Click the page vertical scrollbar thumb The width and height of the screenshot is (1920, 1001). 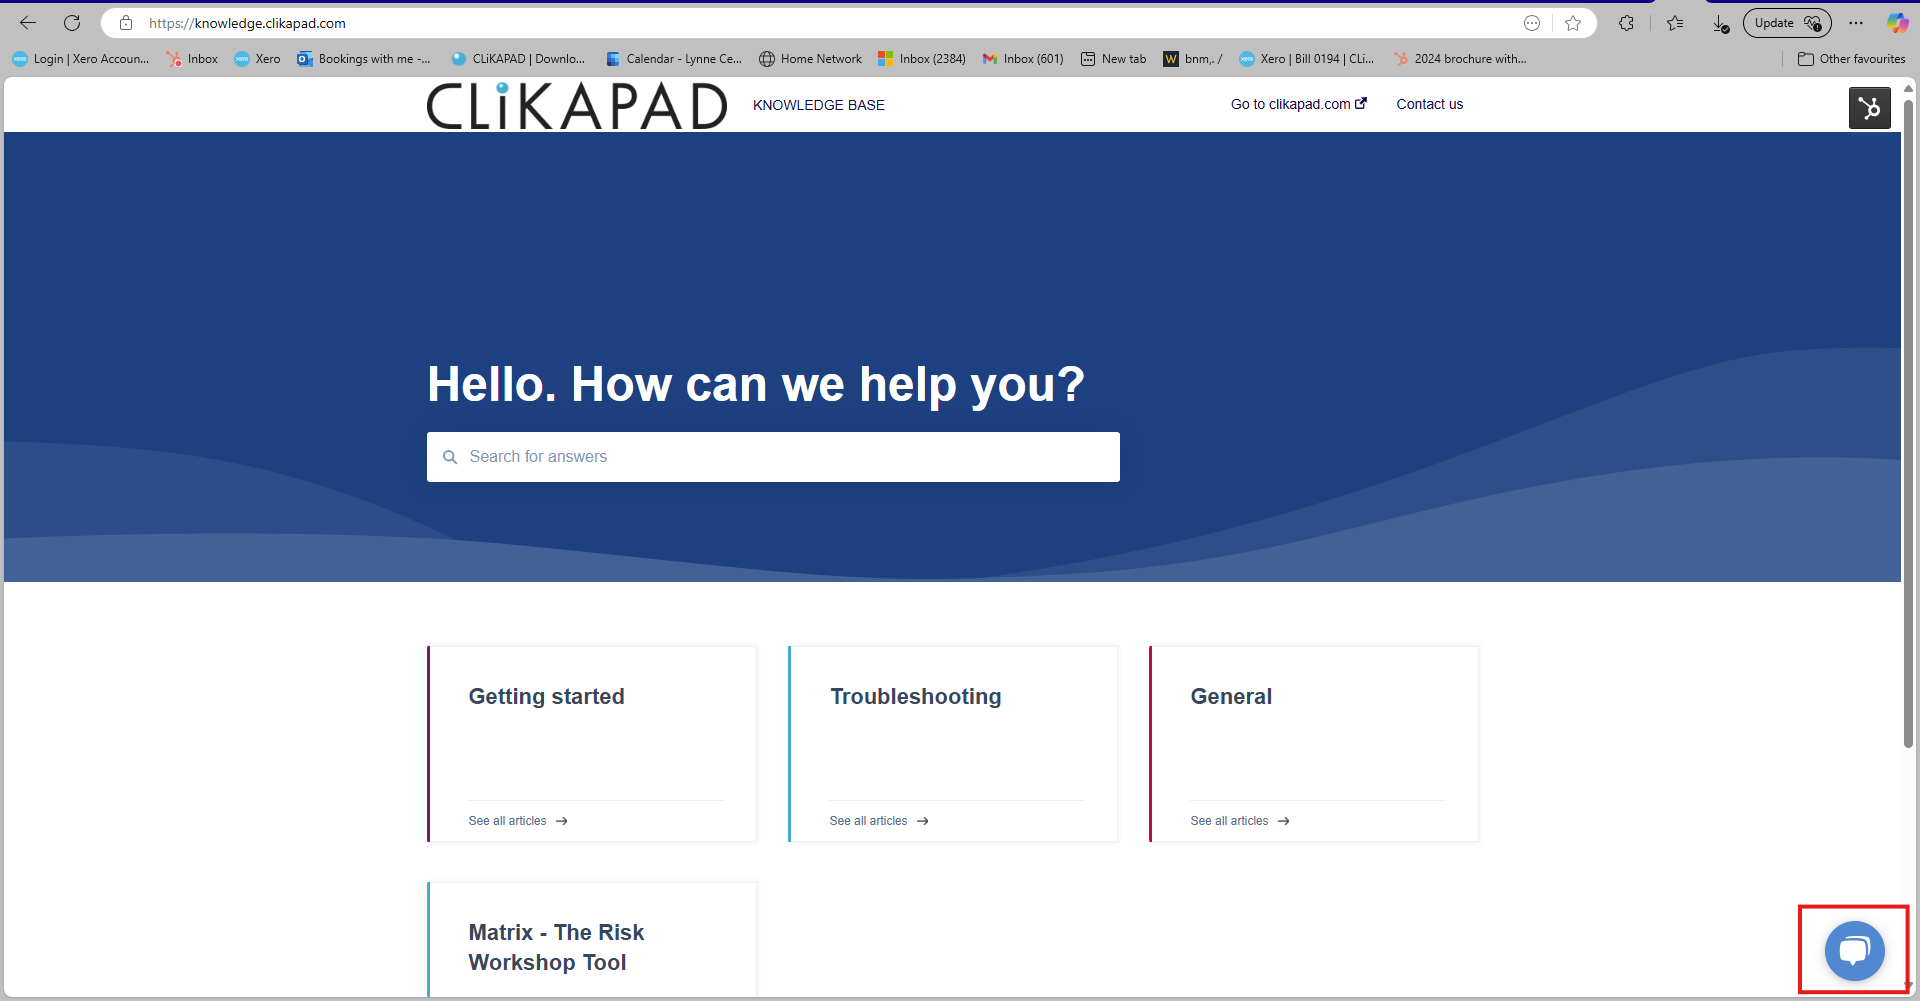1908,423
